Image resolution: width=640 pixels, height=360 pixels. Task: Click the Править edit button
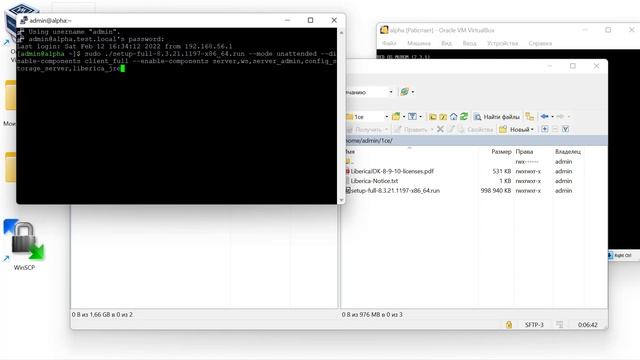(411, 130)
